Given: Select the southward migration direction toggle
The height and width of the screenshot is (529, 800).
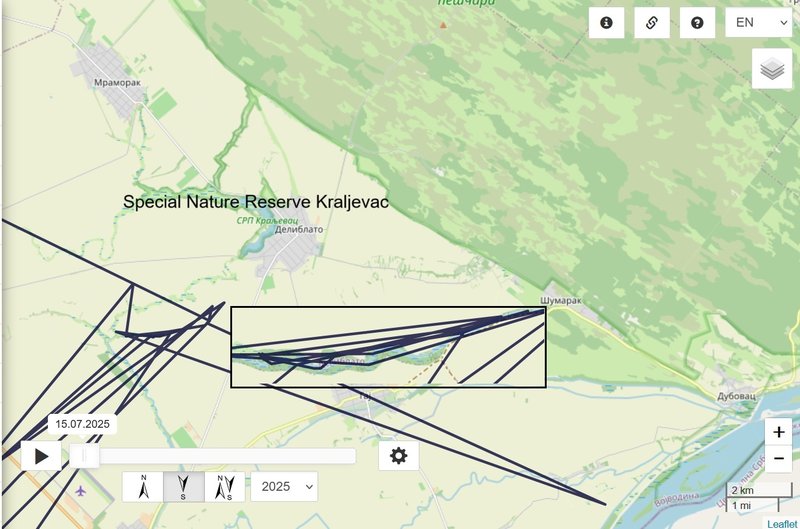Looking at the screenshot, I should pyautogui.click(x=184, y=487).
